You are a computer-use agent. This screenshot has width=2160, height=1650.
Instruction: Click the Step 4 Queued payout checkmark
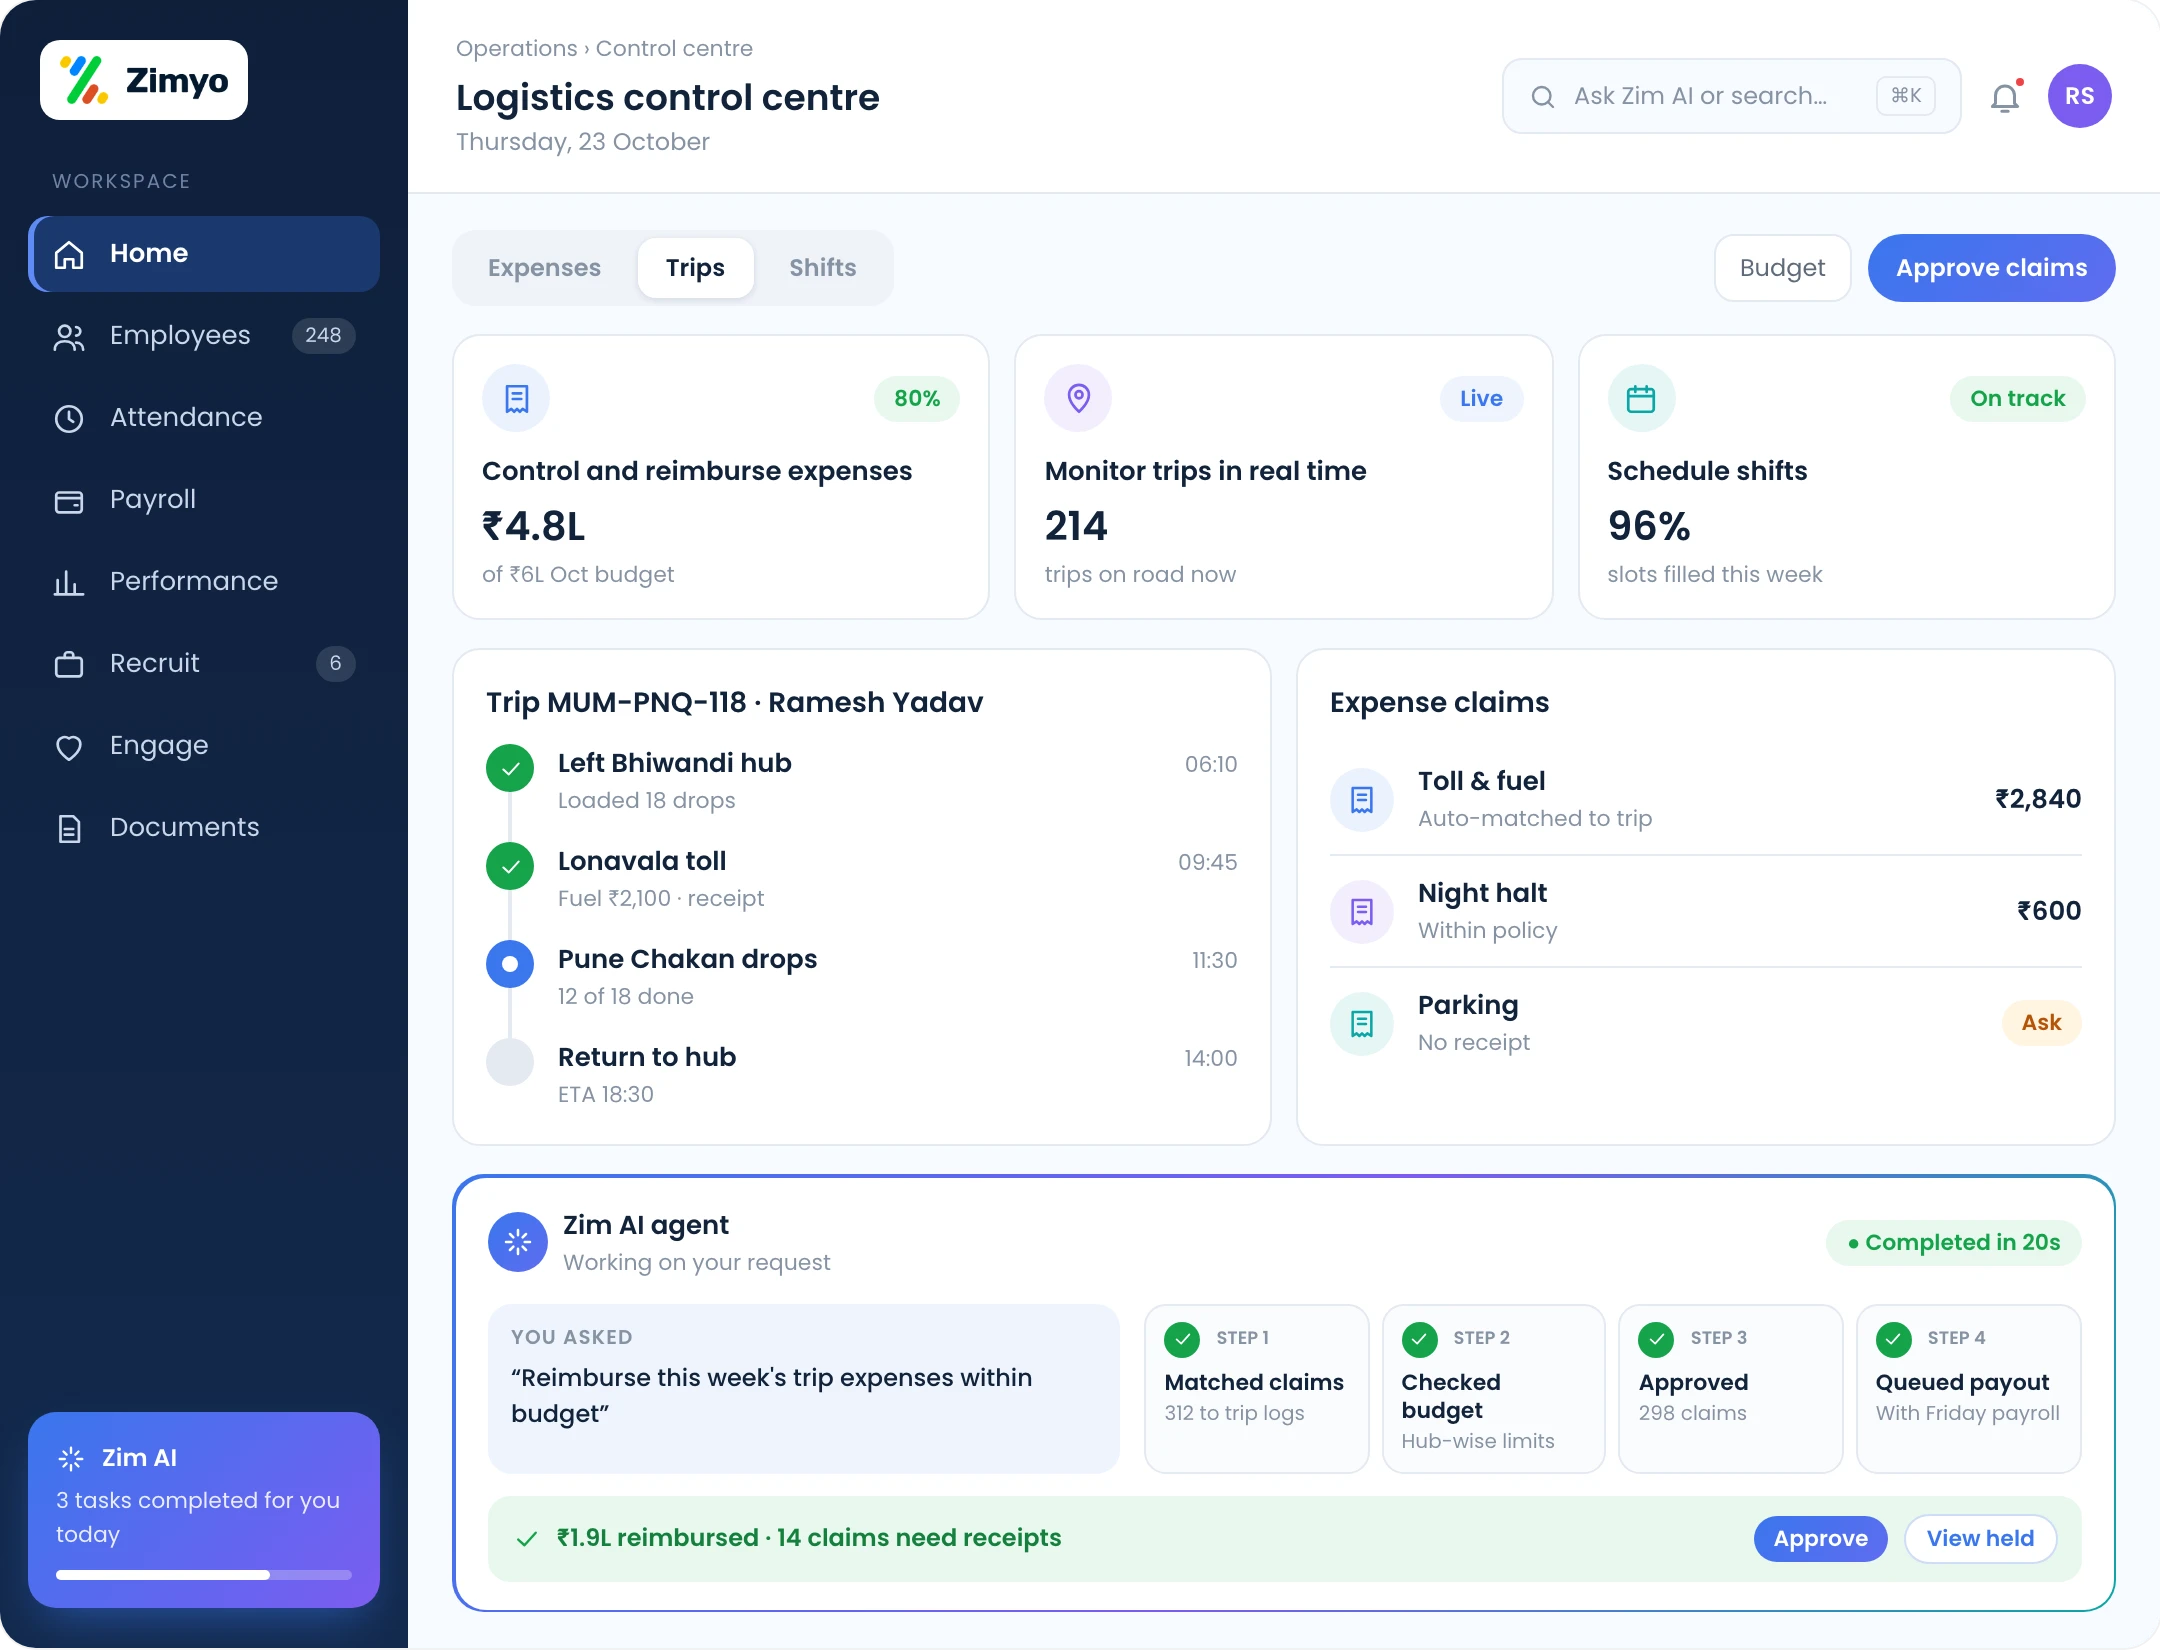[1893, 1339]
